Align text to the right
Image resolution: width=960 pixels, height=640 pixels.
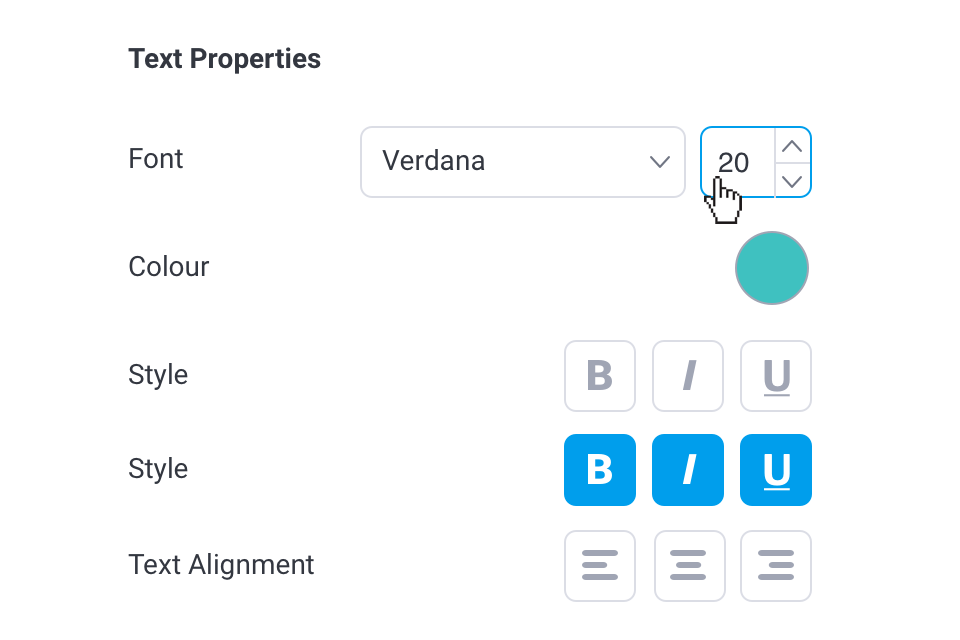coord(776,565)
